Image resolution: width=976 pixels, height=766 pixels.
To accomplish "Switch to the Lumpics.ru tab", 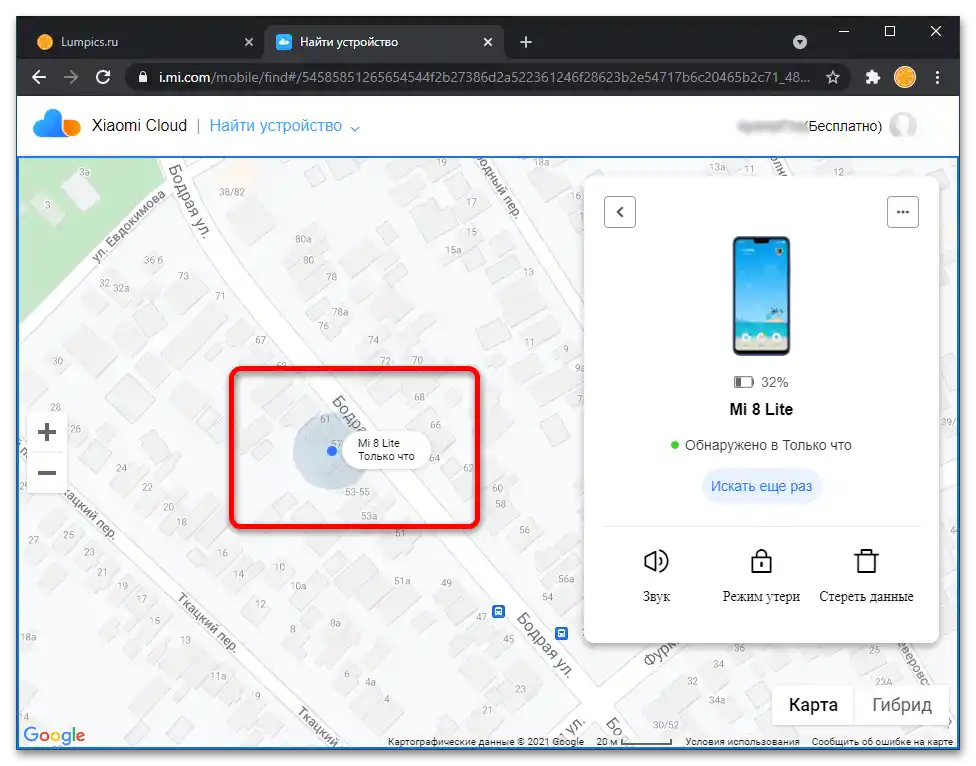I will point(143,42).
